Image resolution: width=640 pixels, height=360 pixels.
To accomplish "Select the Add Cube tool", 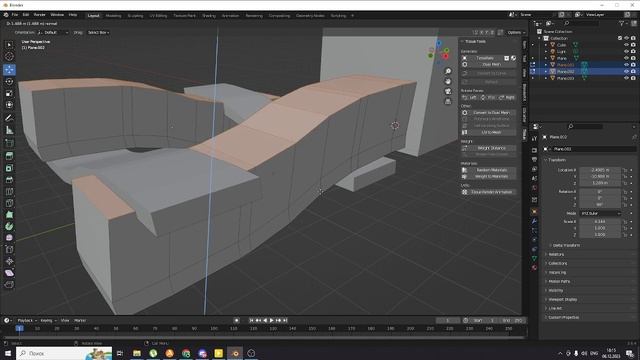I will tap(9, 143).
